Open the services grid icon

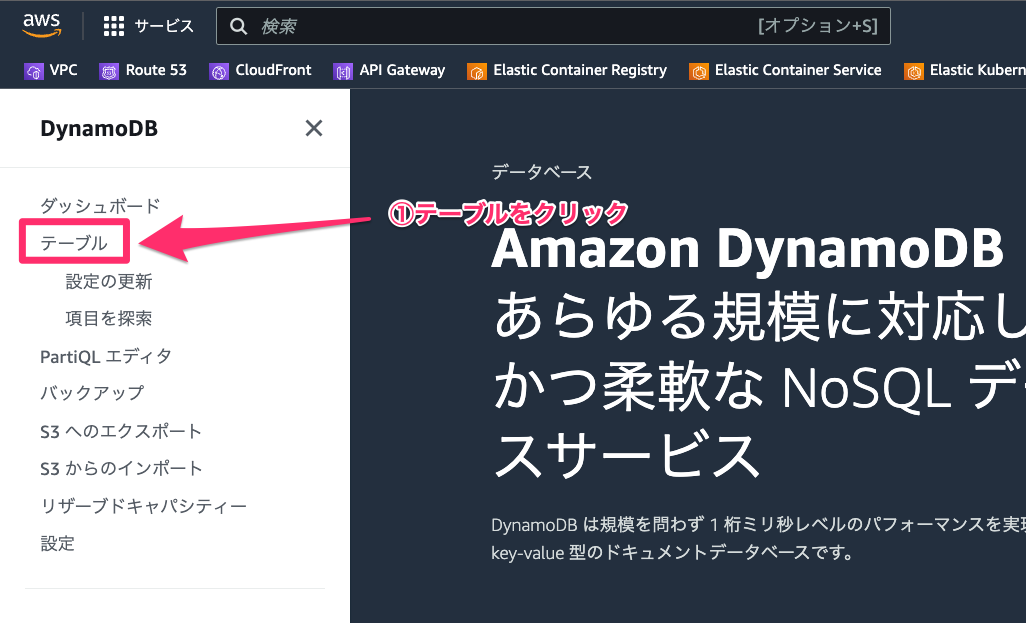click(114, 26)
